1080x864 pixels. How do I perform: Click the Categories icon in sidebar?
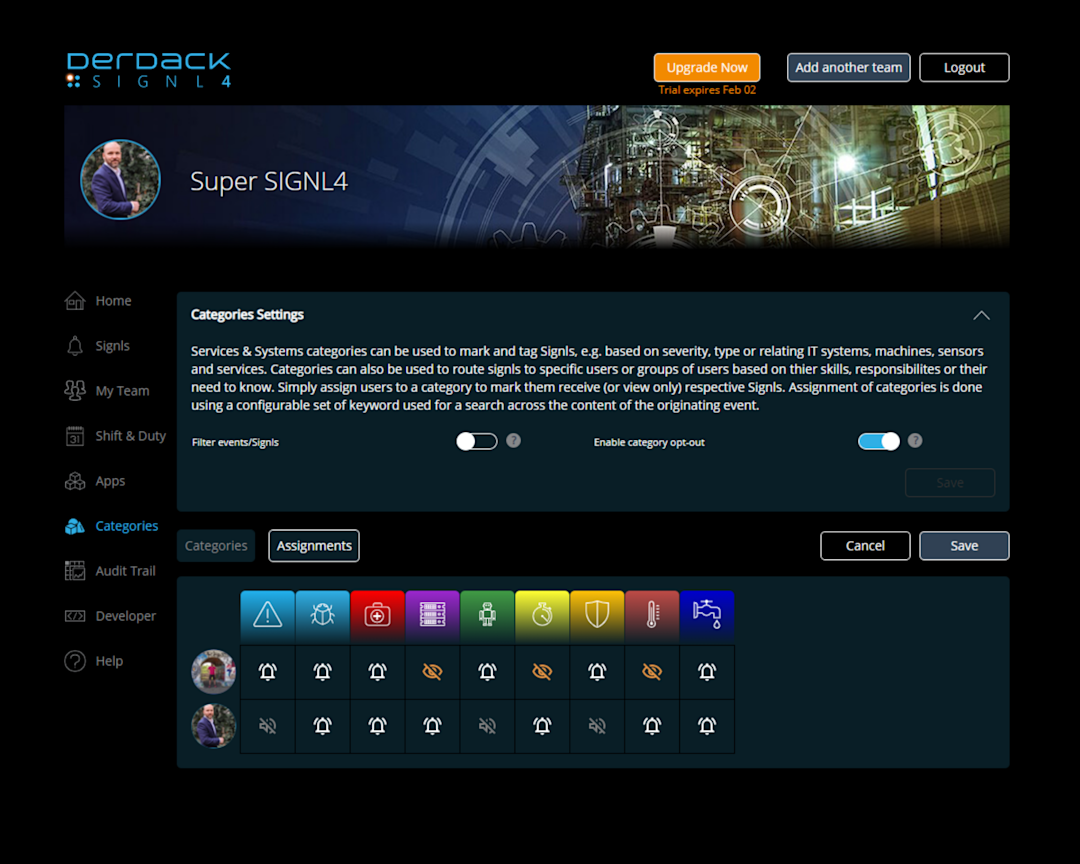[x=75, y=526]
